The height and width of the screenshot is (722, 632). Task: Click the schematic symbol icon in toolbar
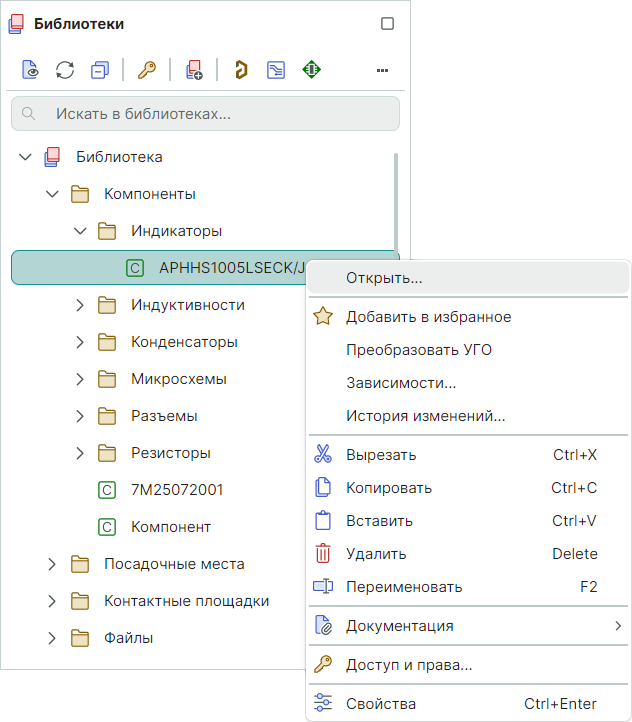pyautogui.click(x=276, y=70)
